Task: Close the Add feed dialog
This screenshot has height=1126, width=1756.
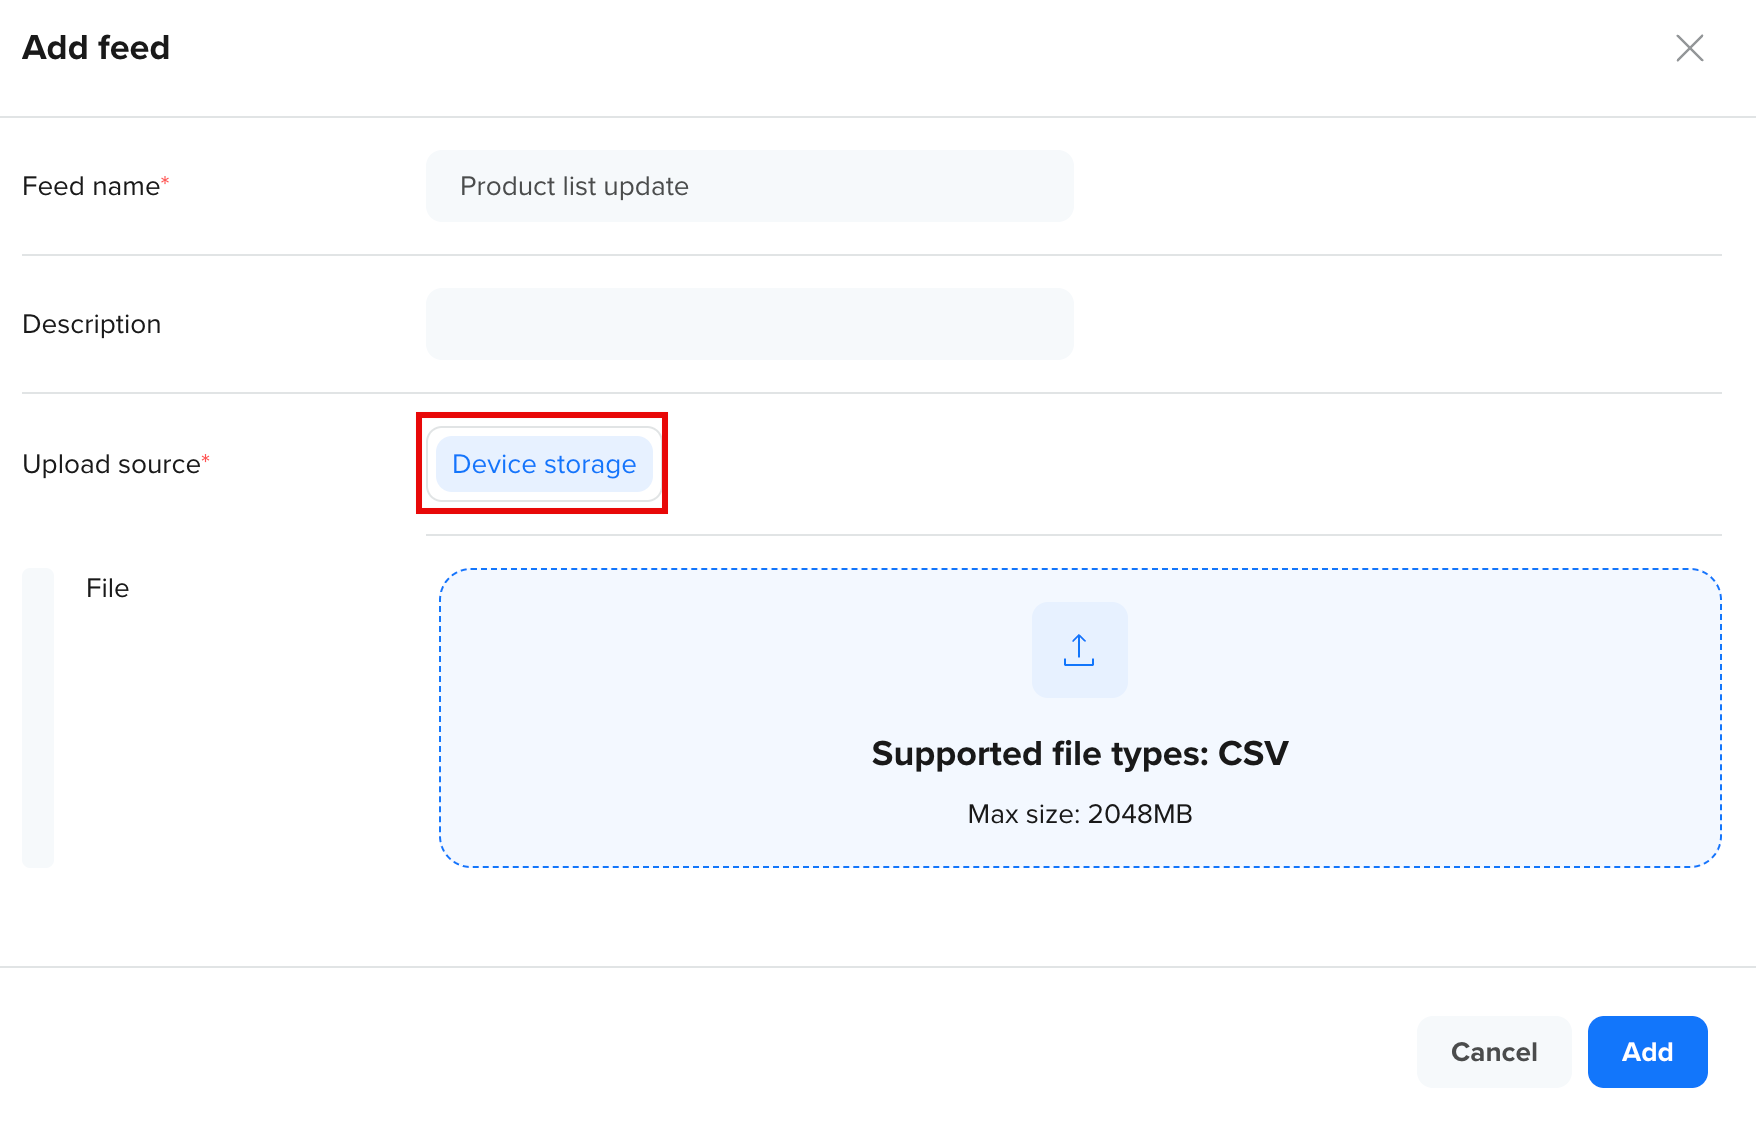Action: (1690, 48)
